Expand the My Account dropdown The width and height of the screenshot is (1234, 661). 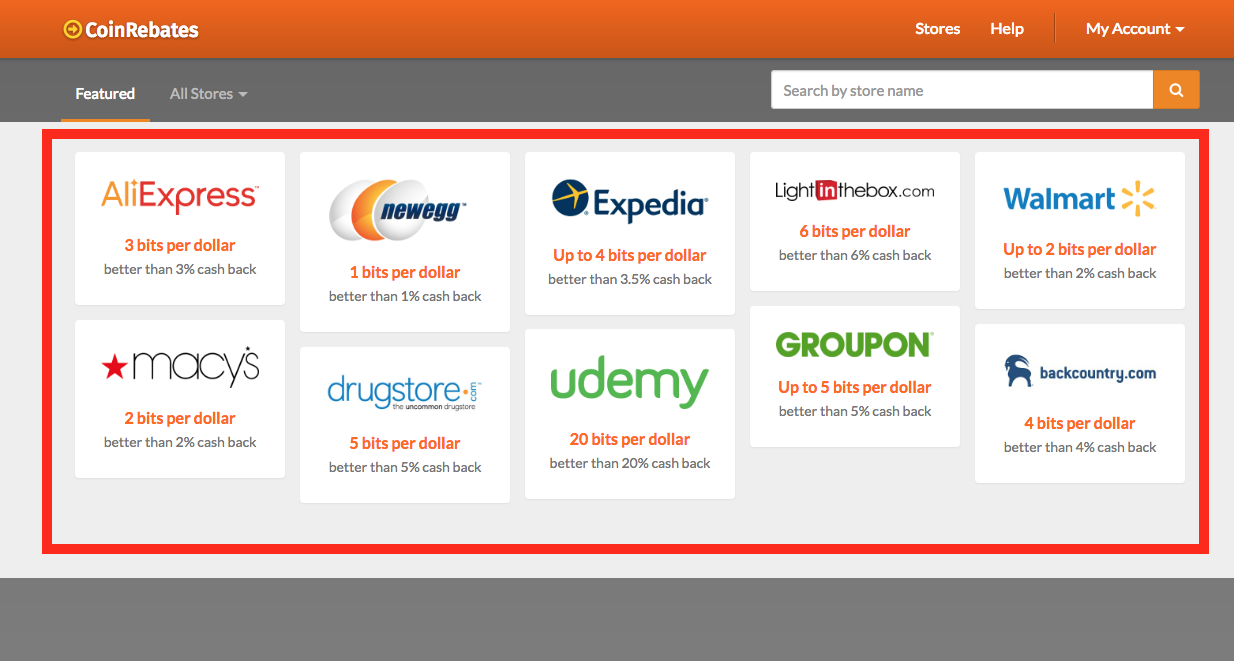[x=1135, y=29]
